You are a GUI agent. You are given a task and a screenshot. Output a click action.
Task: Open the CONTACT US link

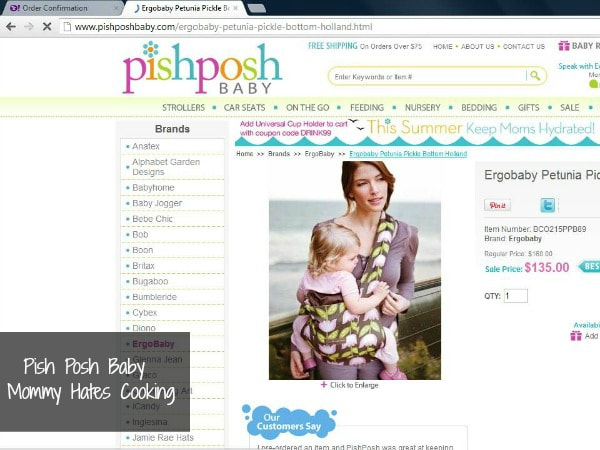[x=523, y=46]
